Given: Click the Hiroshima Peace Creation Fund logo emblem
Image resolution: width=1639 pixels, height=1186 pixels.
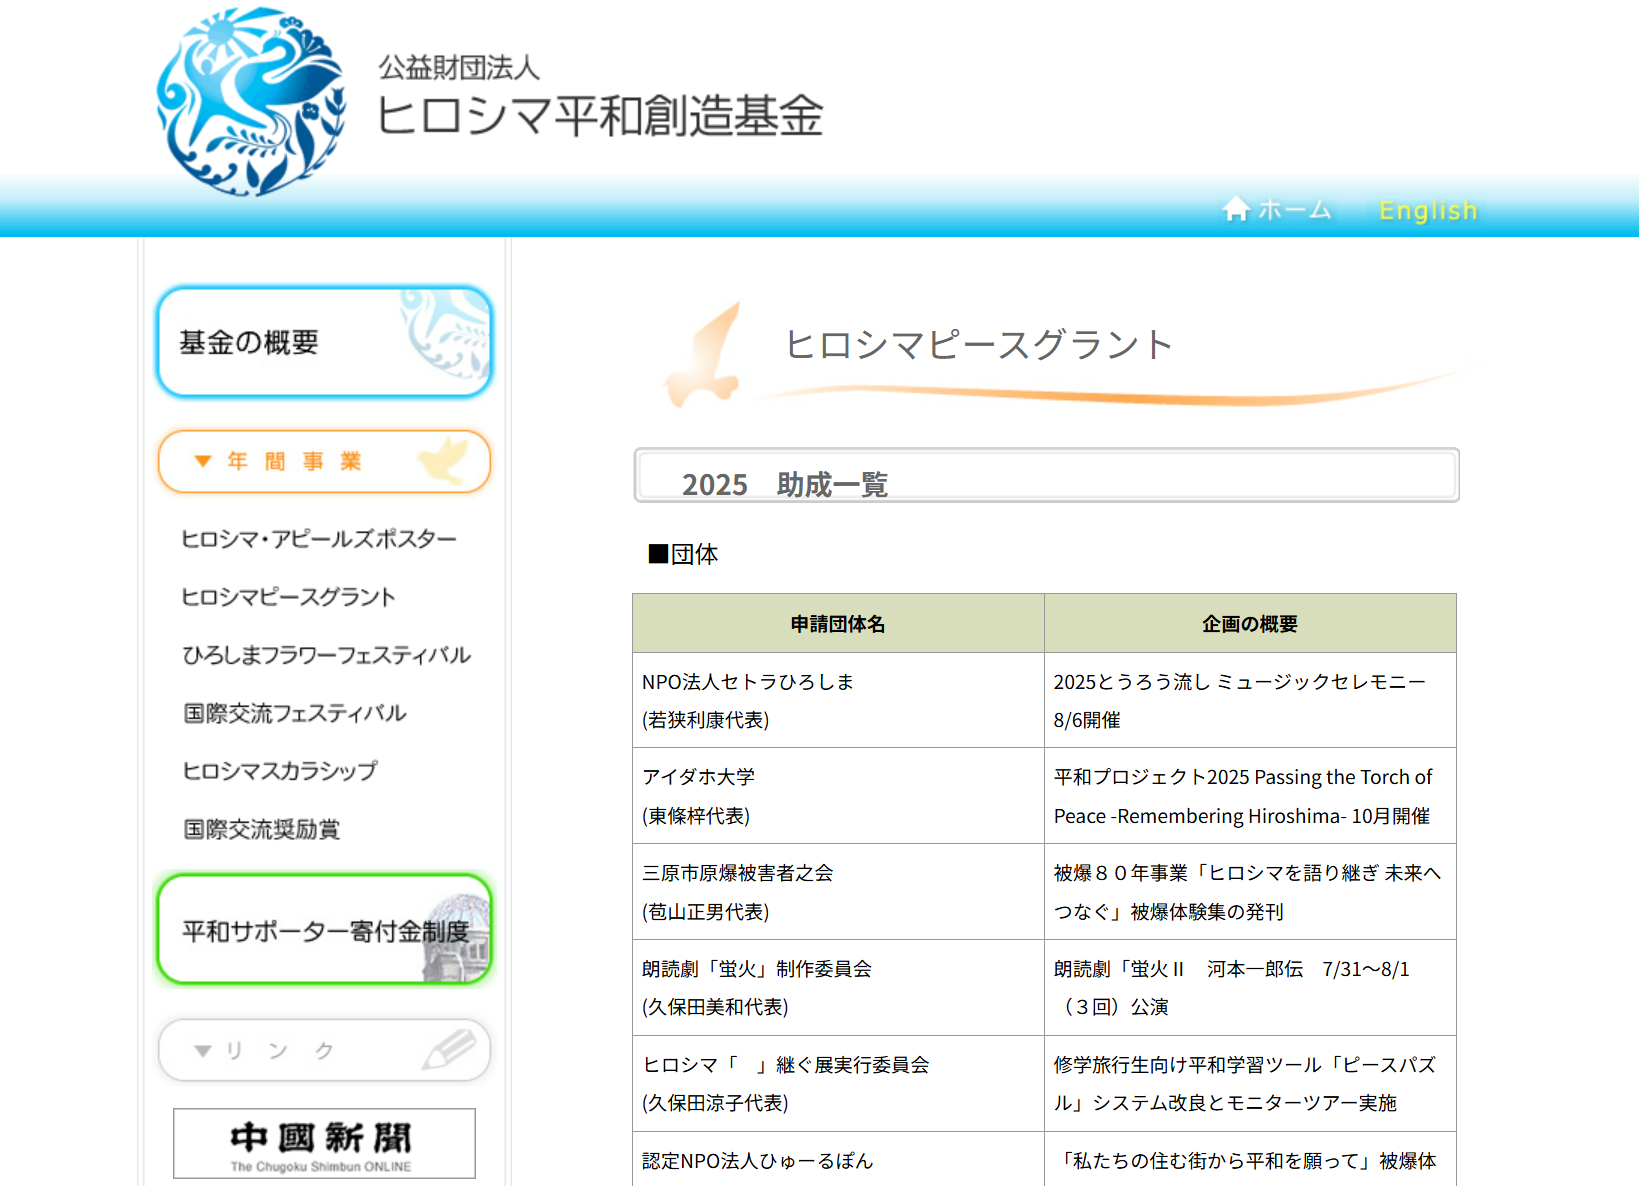Looking at the screenshot, I should click(x=251, y=101).
